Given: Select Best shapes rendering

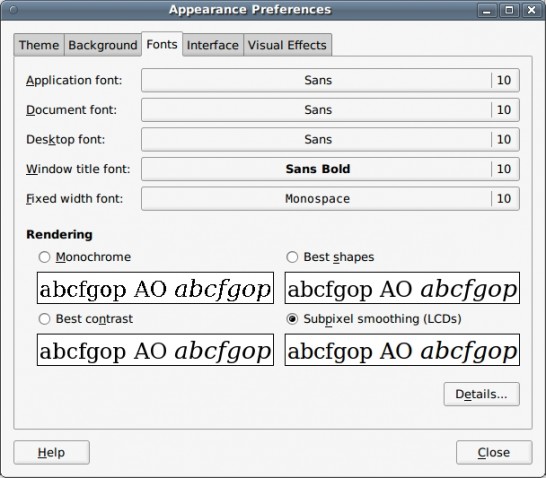Looking at the screenshot, I should coord(330,257).
